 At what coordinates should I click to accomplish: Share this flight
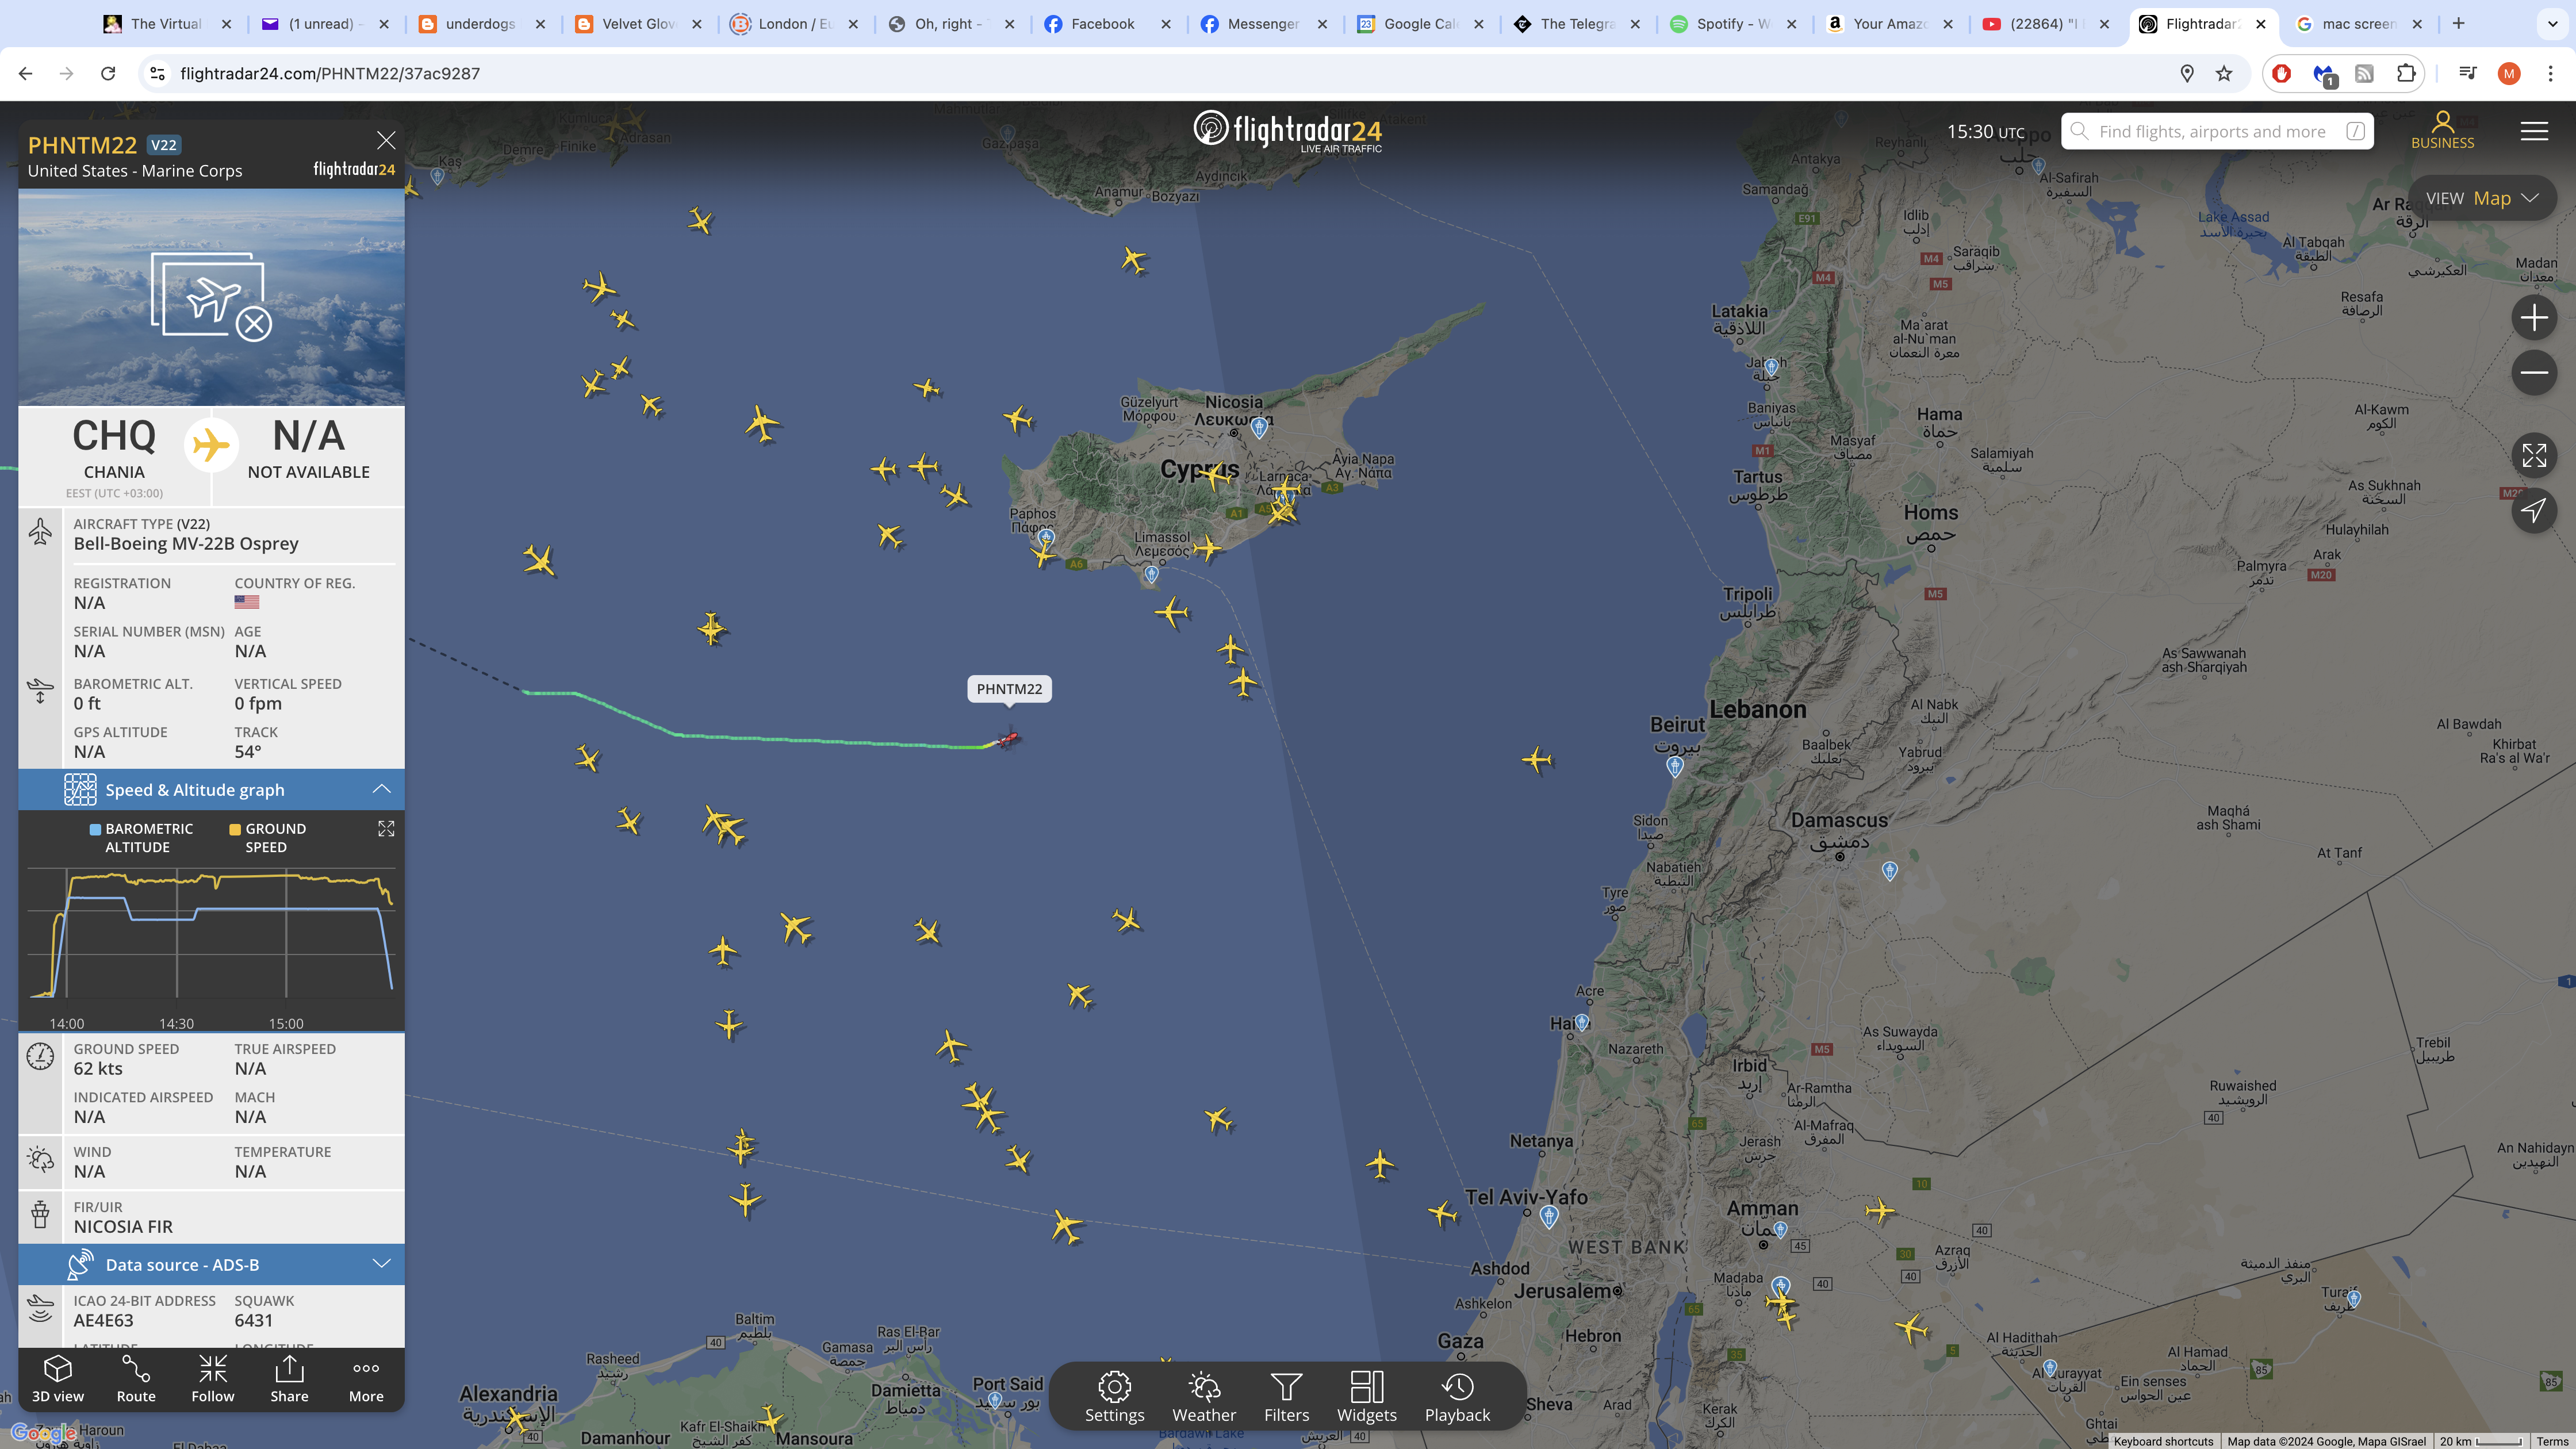(x=289, y=1379)
